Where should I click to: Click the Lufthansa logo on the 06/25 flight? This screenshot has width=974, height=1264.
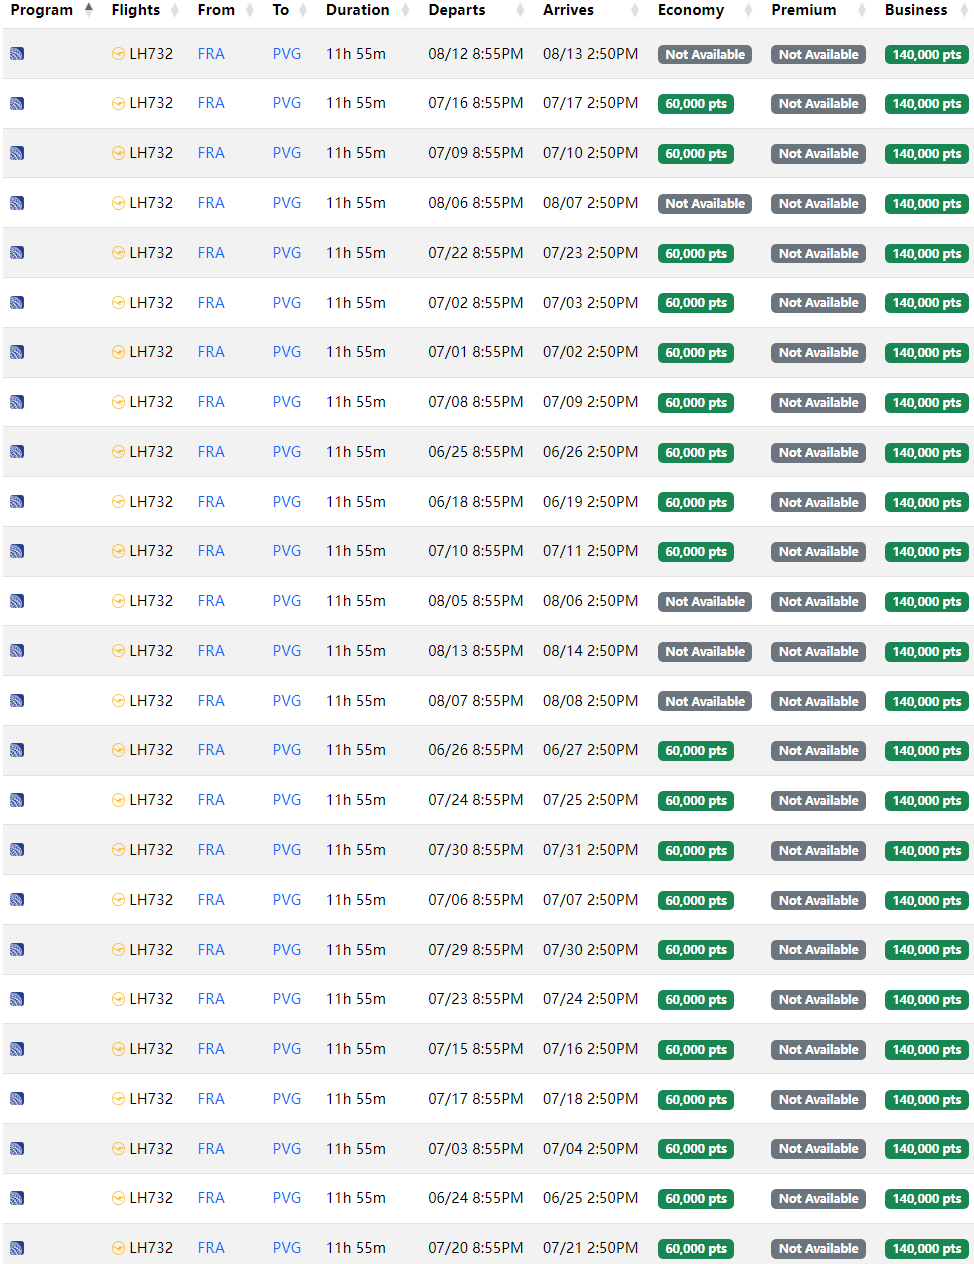tap(118, 452)
